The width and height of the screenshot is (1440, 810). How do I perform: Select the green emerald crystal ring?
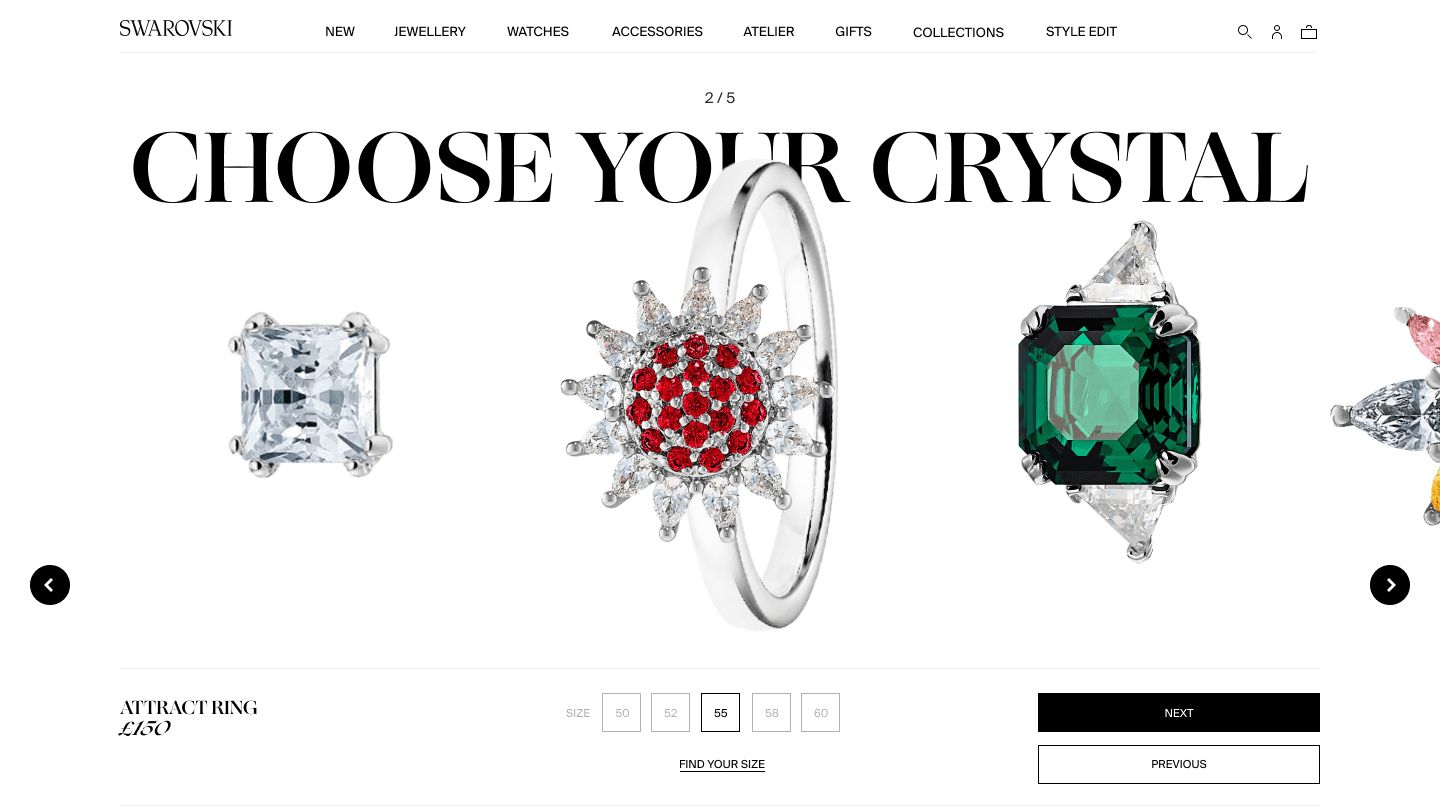pos(1110,391)
